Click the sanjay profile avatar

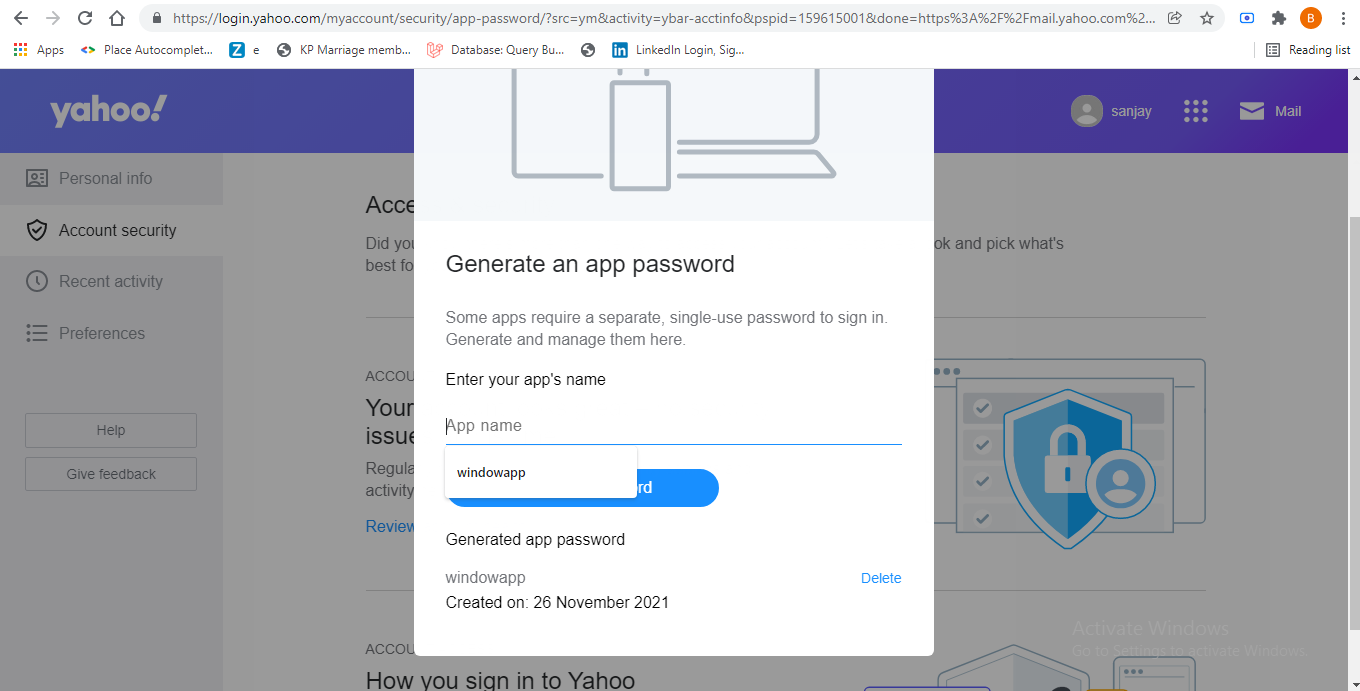coord(1087,111)
